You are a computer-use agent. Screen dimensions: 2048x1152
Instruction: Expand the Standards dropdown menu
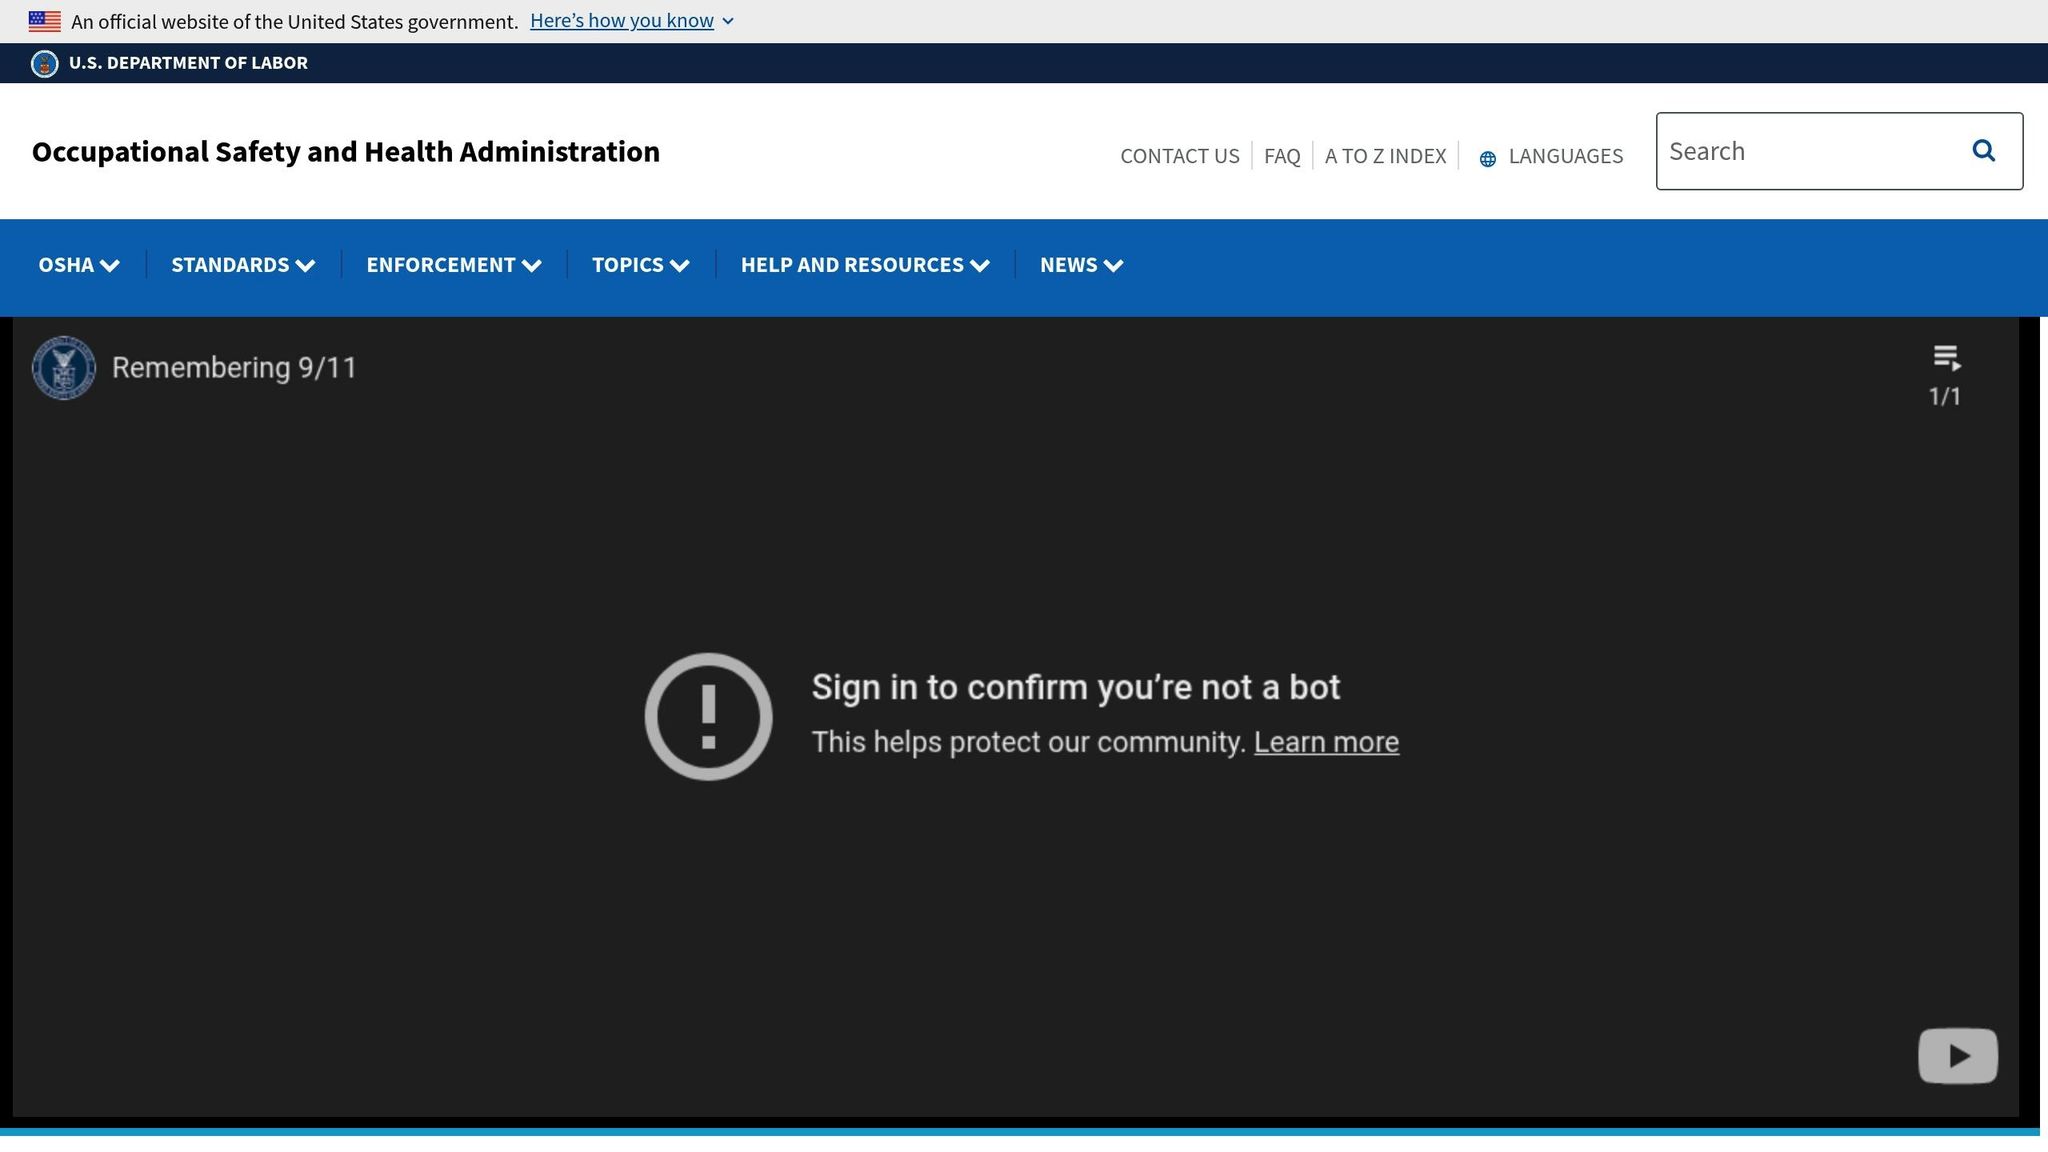[x=243, y=265]
